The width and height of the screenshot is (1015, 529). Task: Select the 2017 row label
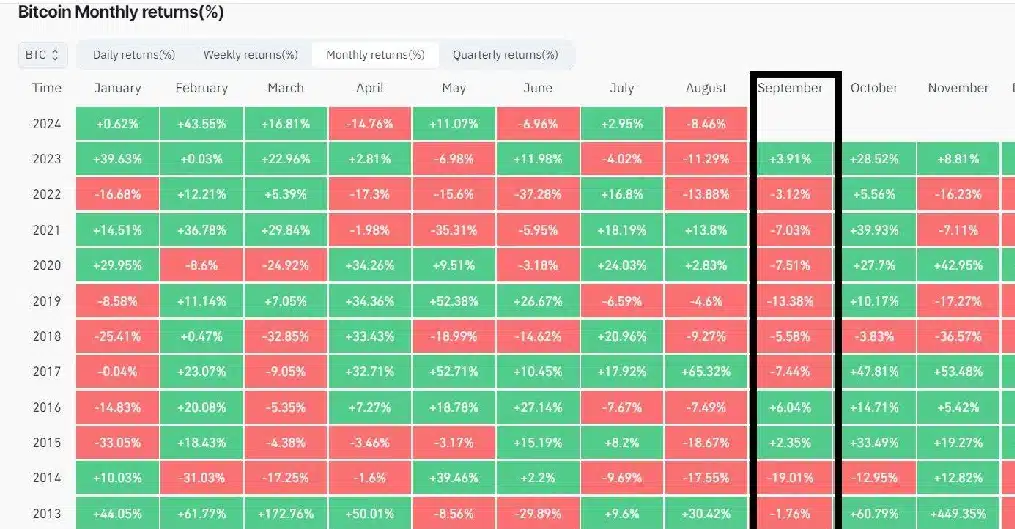click(x=47, y=372)
